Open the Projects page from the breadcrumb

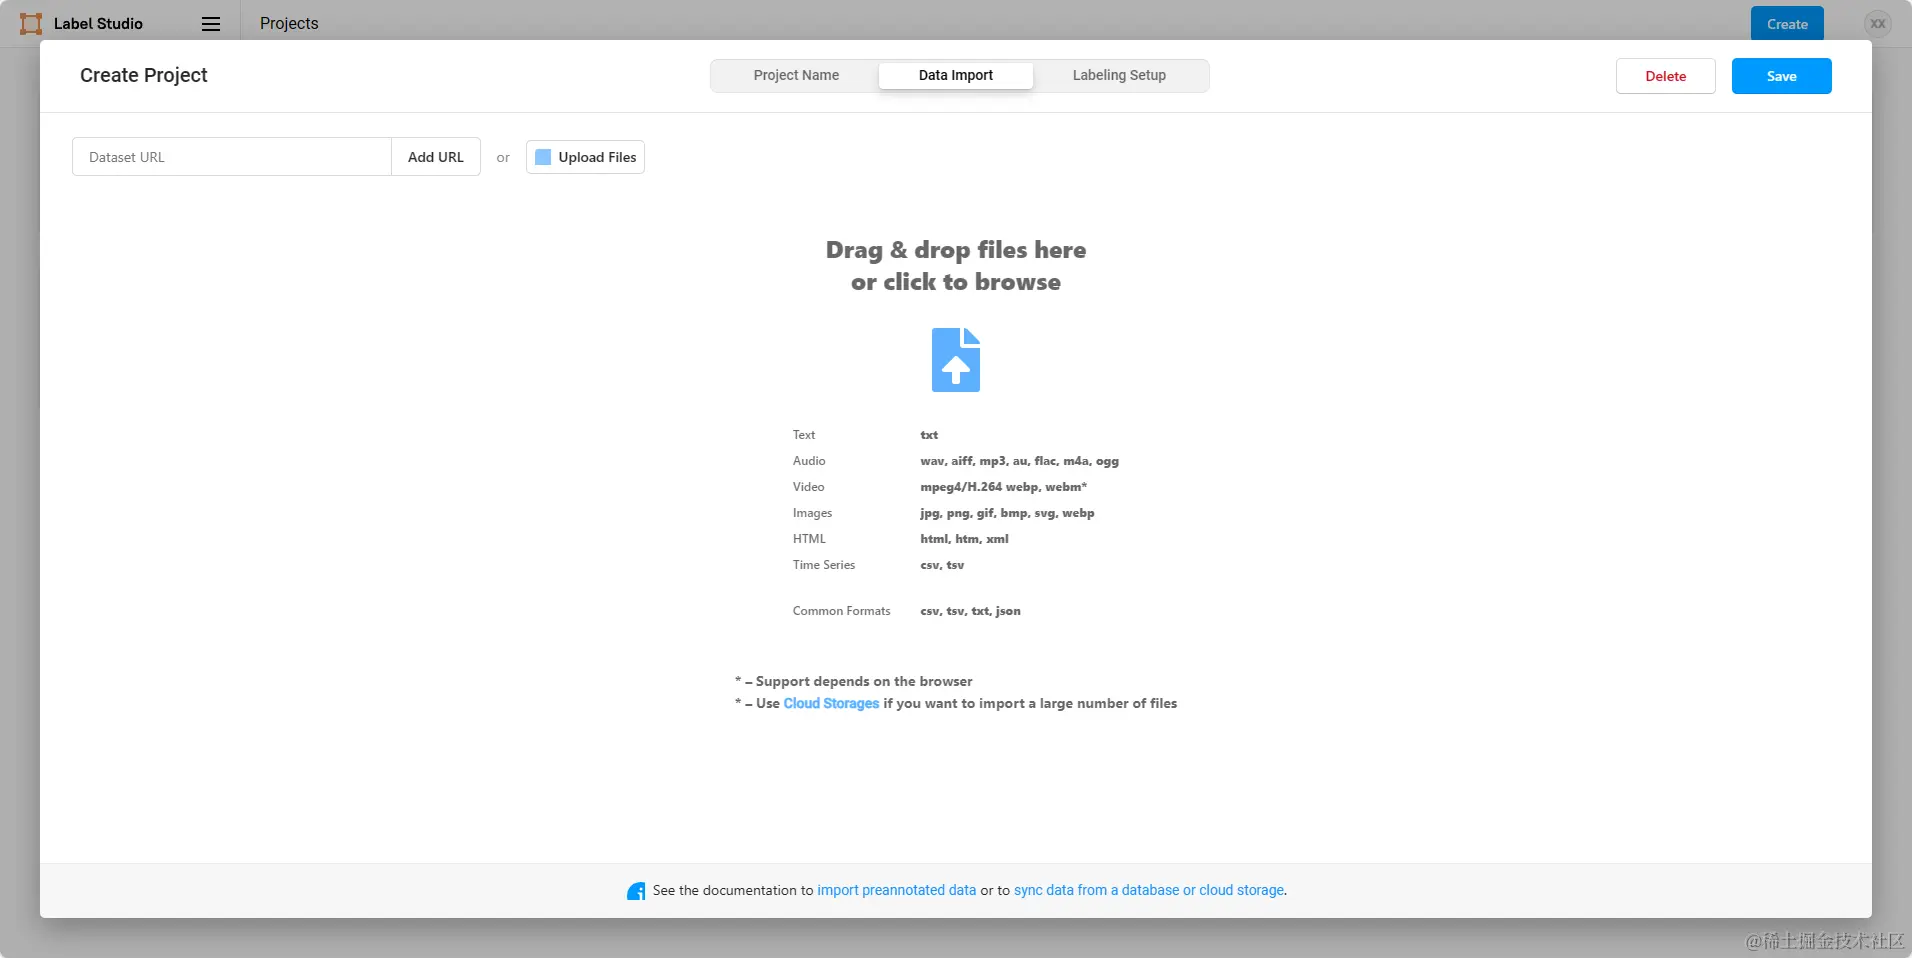[288, 23]
